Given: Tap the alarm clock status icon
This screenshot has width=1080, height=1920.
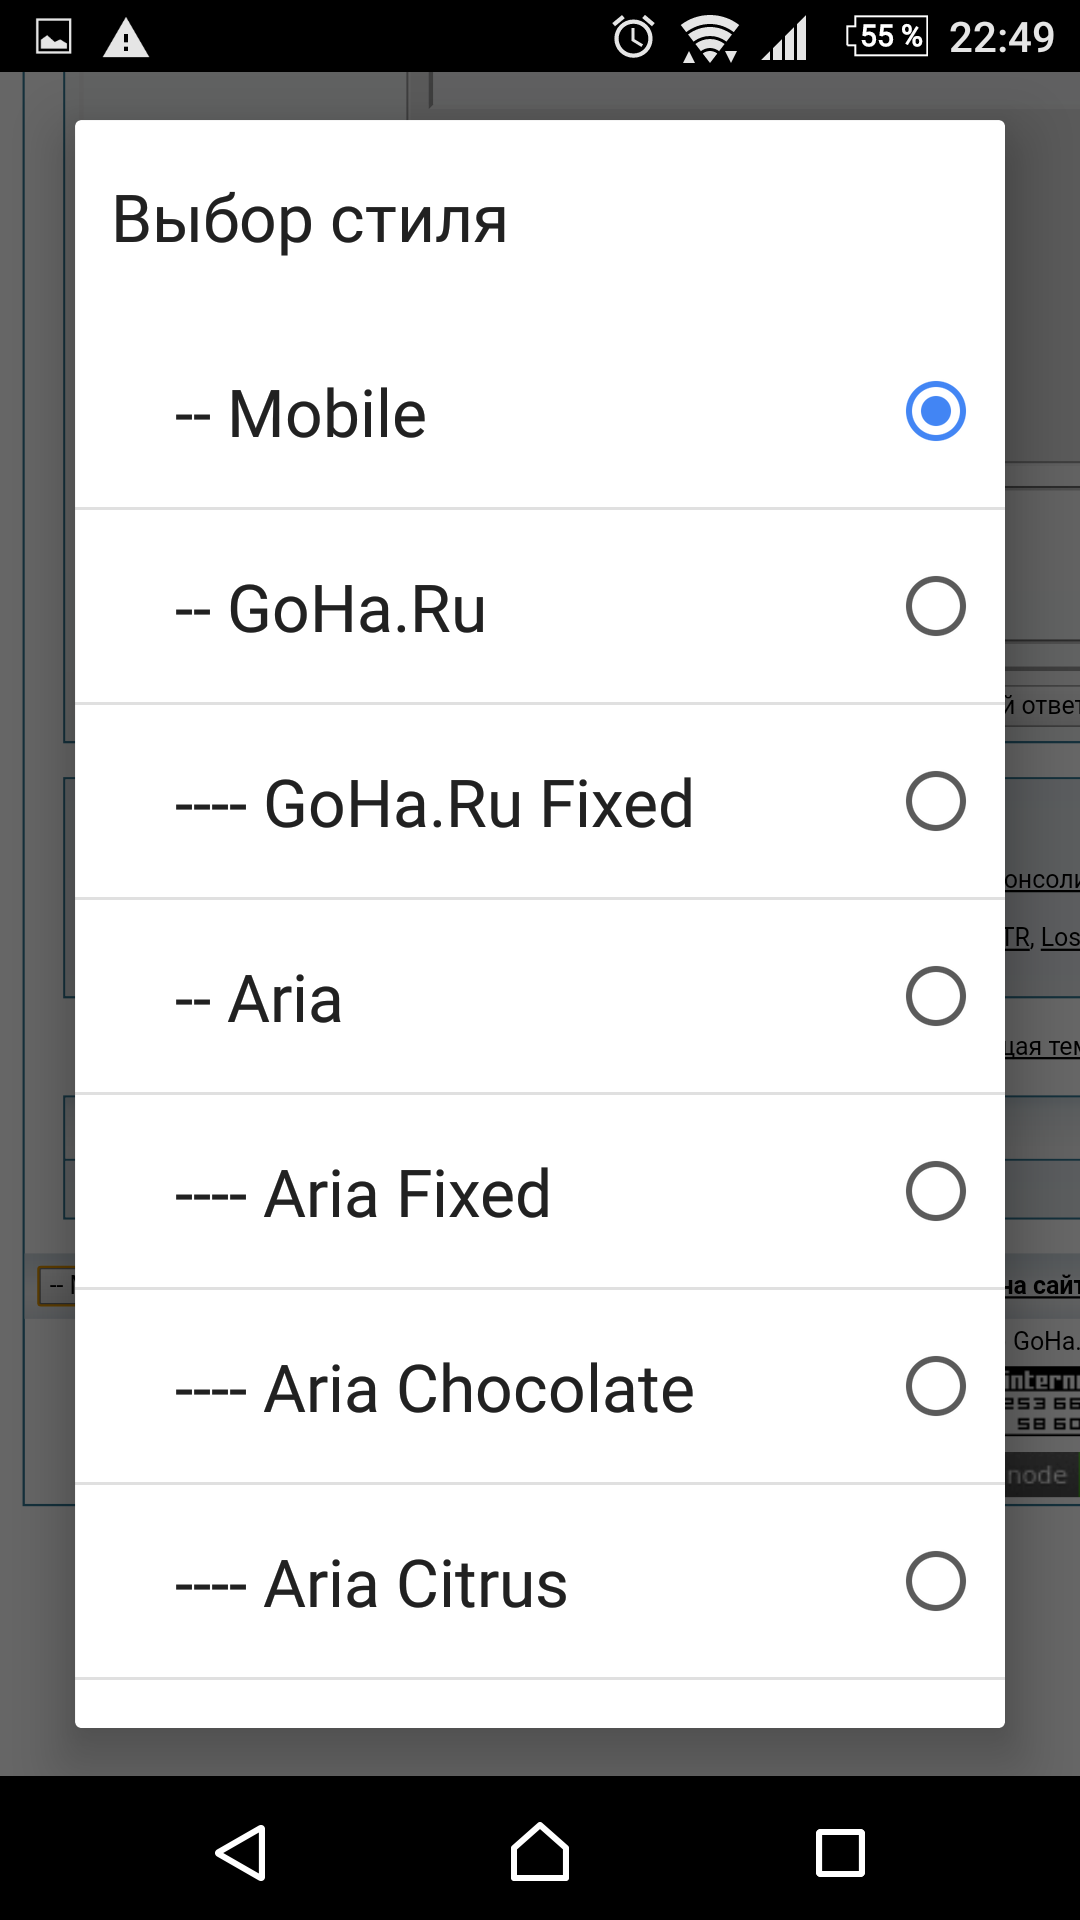Looking at the screenshot, I should [633, 37].
